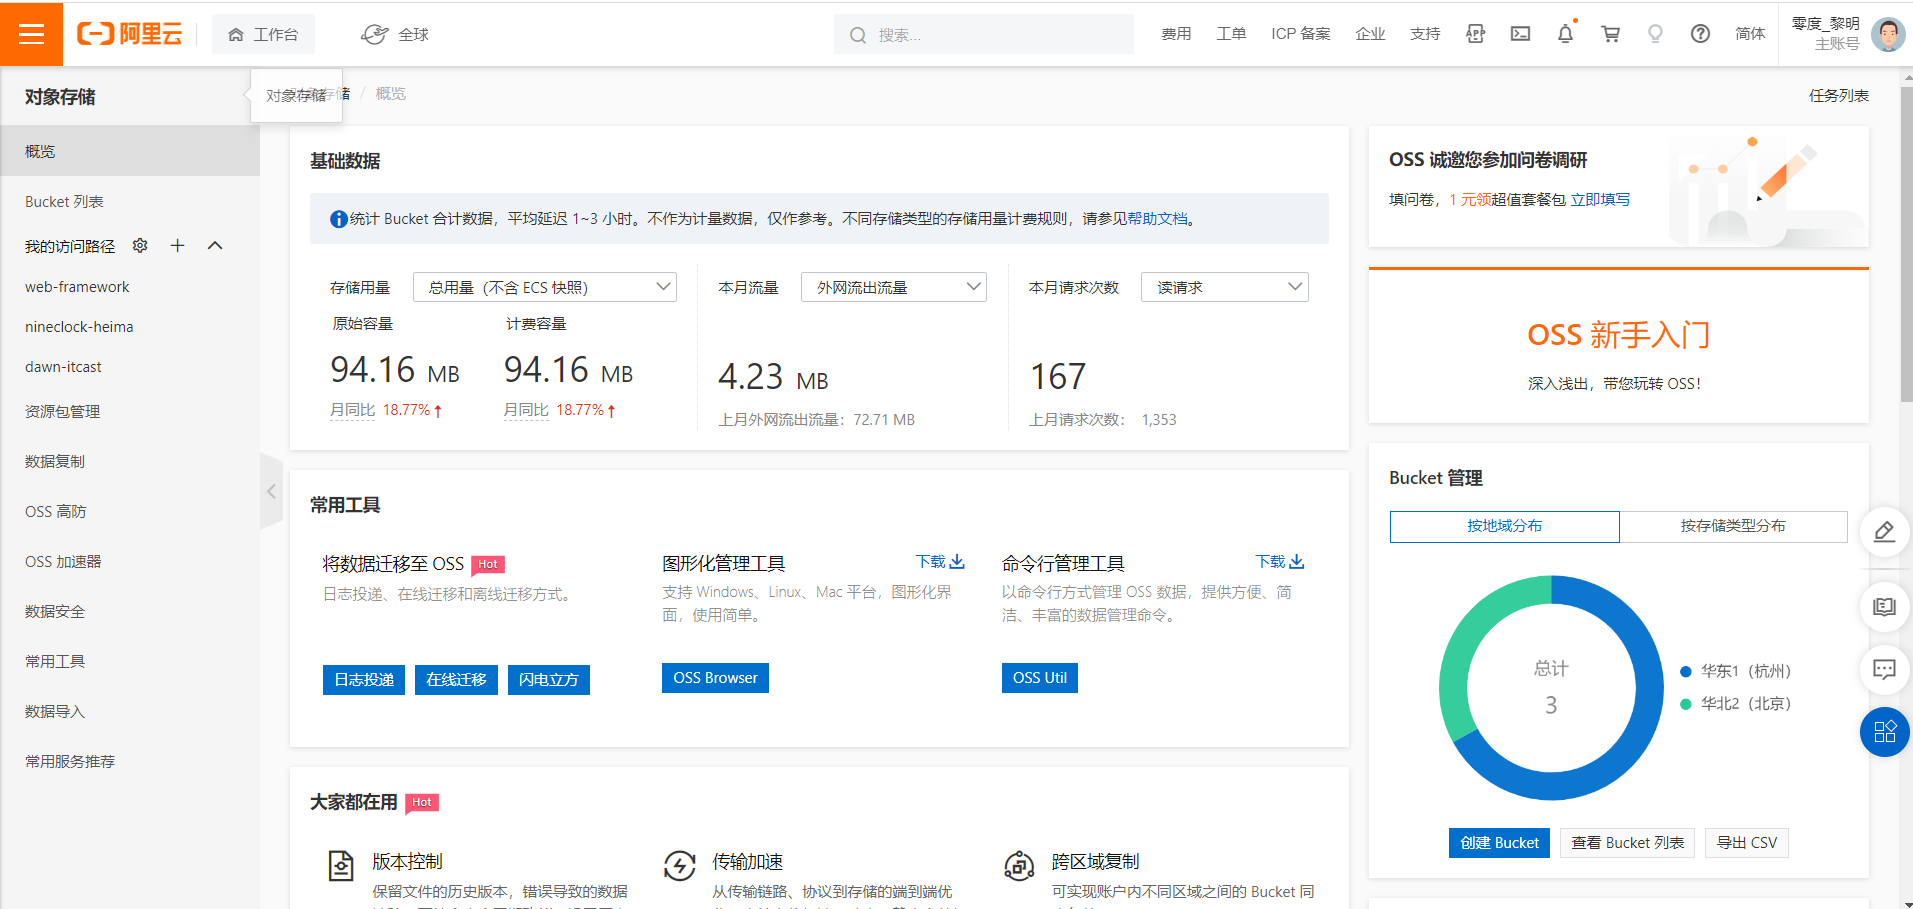Open Bucket 列表 in left sidebar

[64, 202]
